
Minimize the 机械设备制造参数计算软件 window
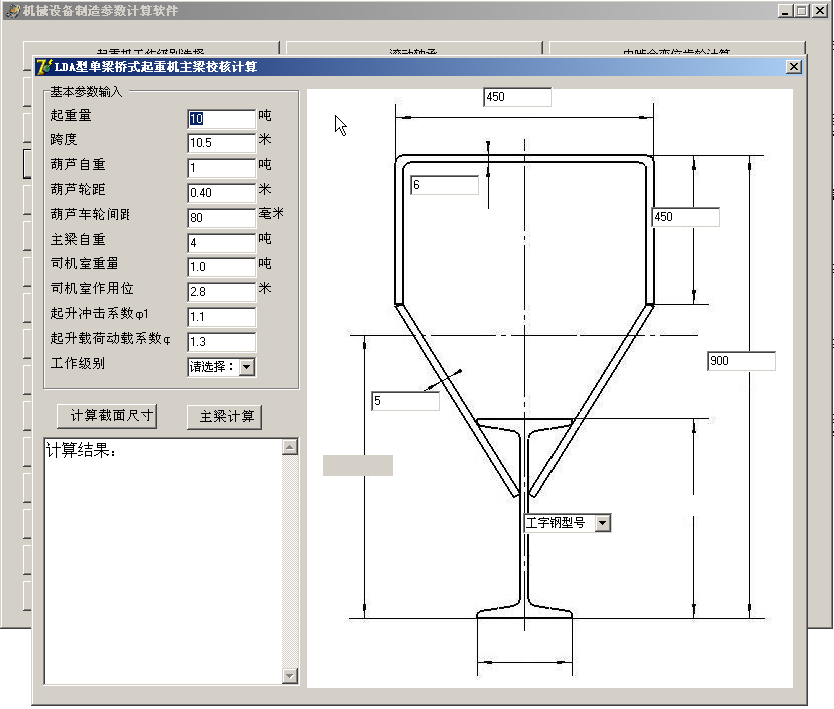pyautogui.click(x=785, y=11)
